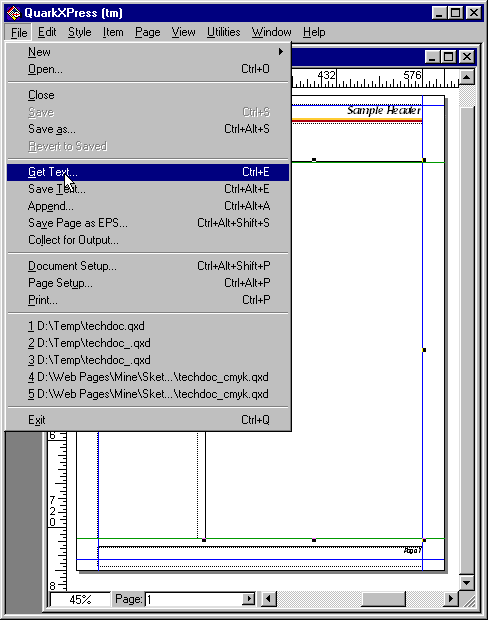Open Document Setup... dialog
This screenshot has width=488, height=620.
(148, 266)
